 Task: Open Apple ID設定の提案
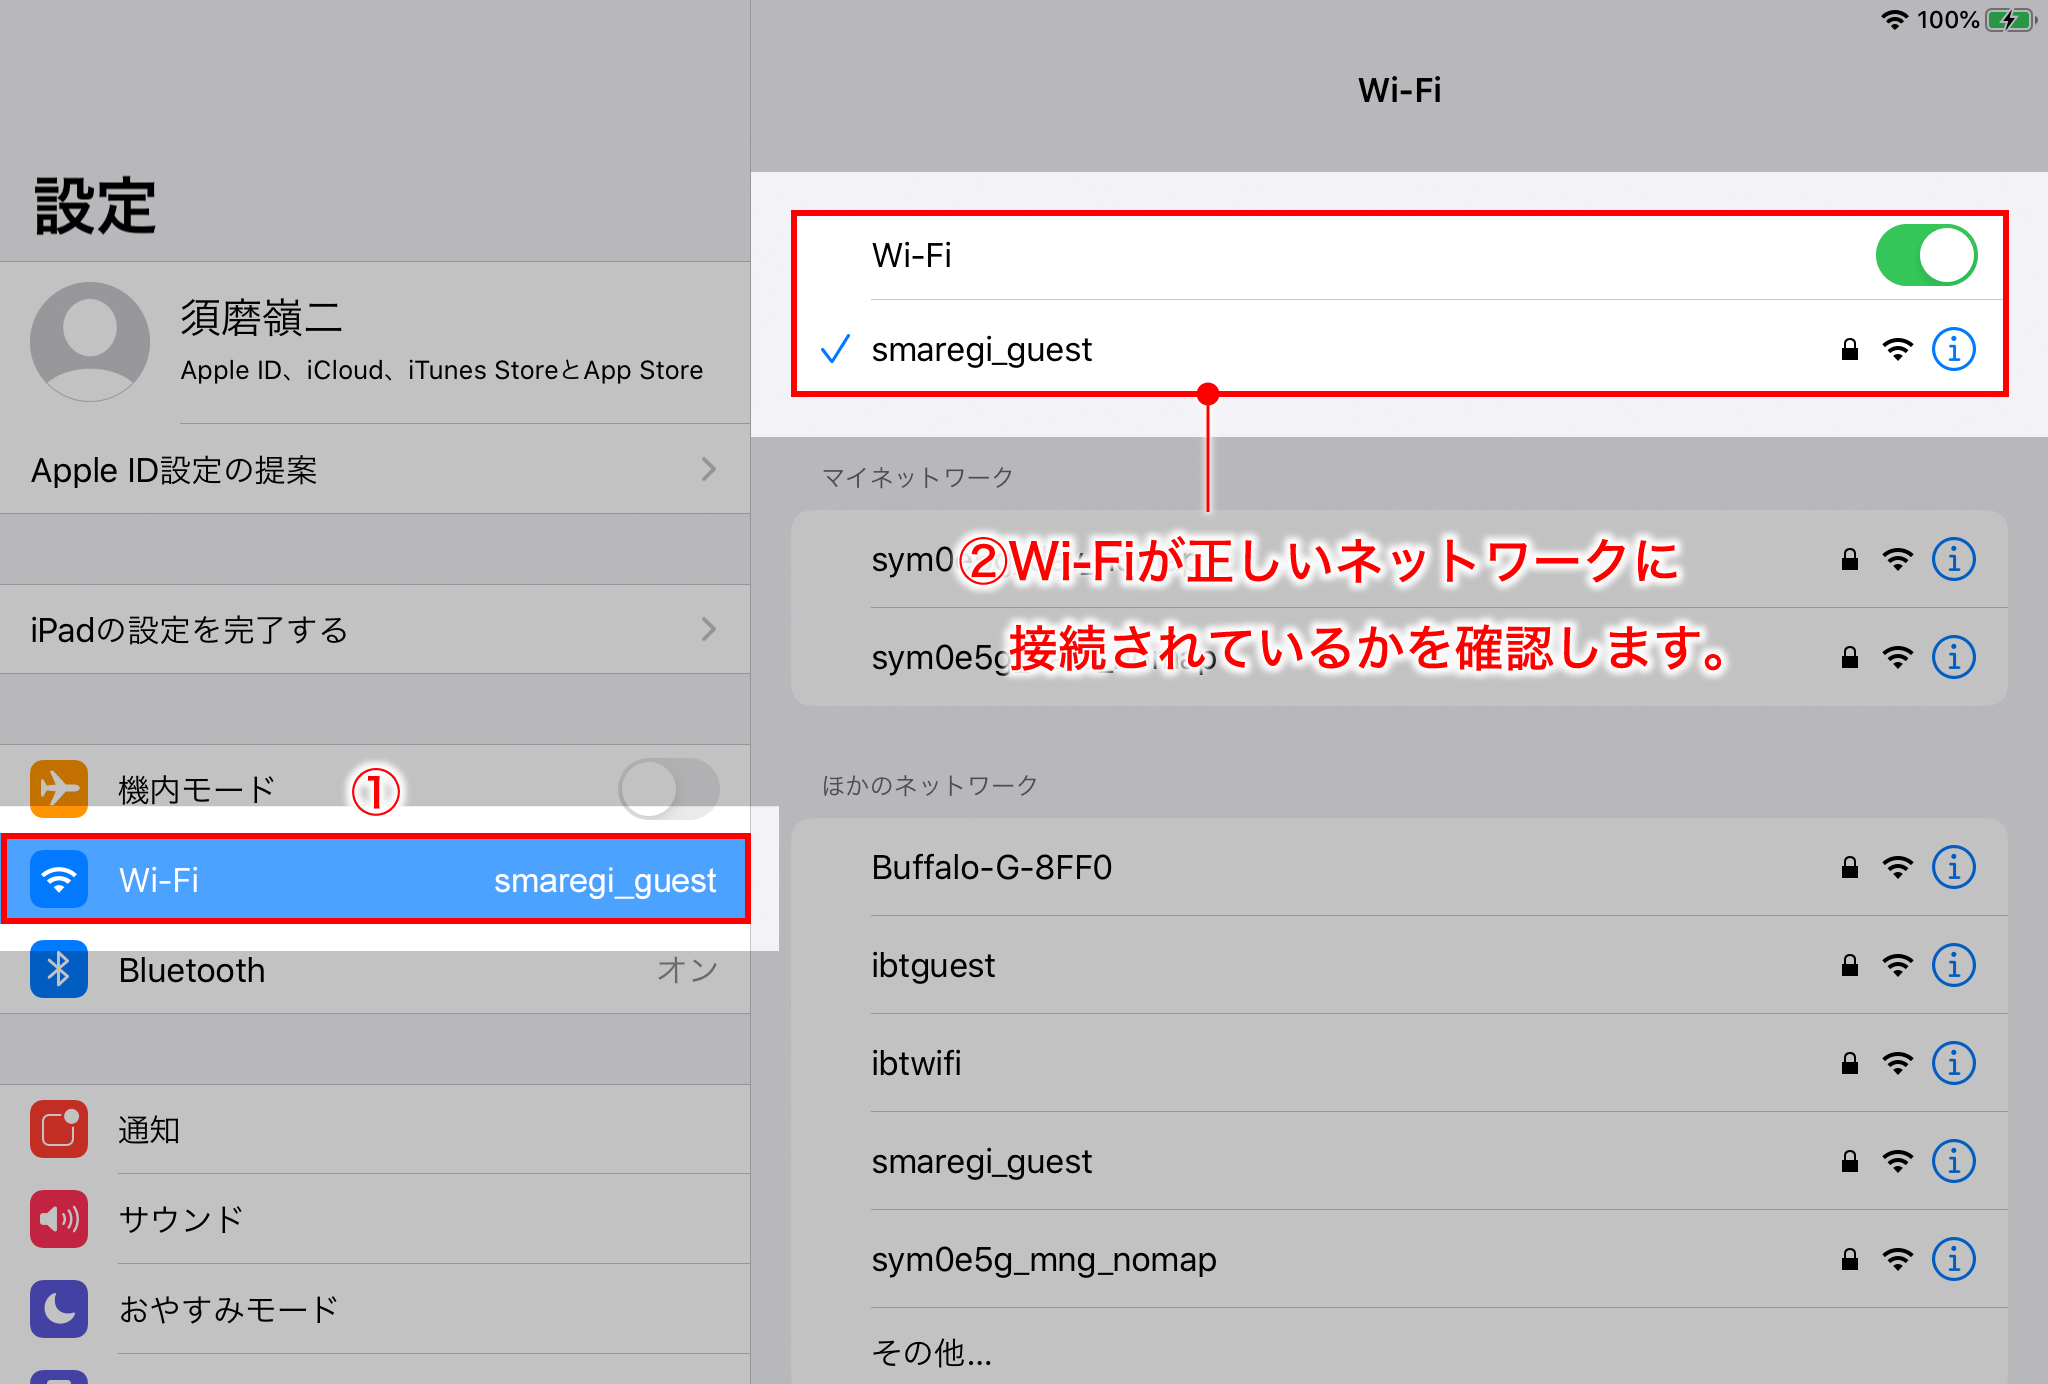point(375,469)
